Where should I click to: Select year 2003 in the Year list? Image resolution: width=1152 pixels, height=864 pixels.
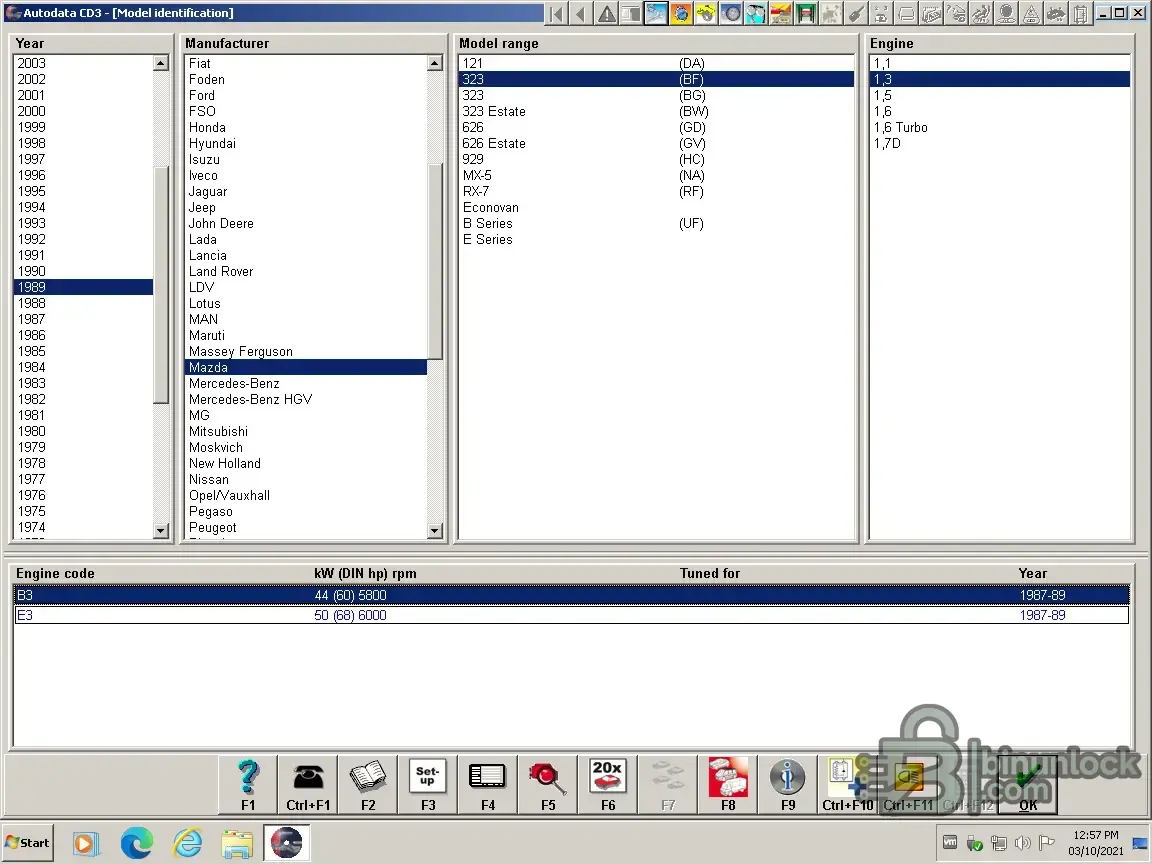[x=83, y=63]
